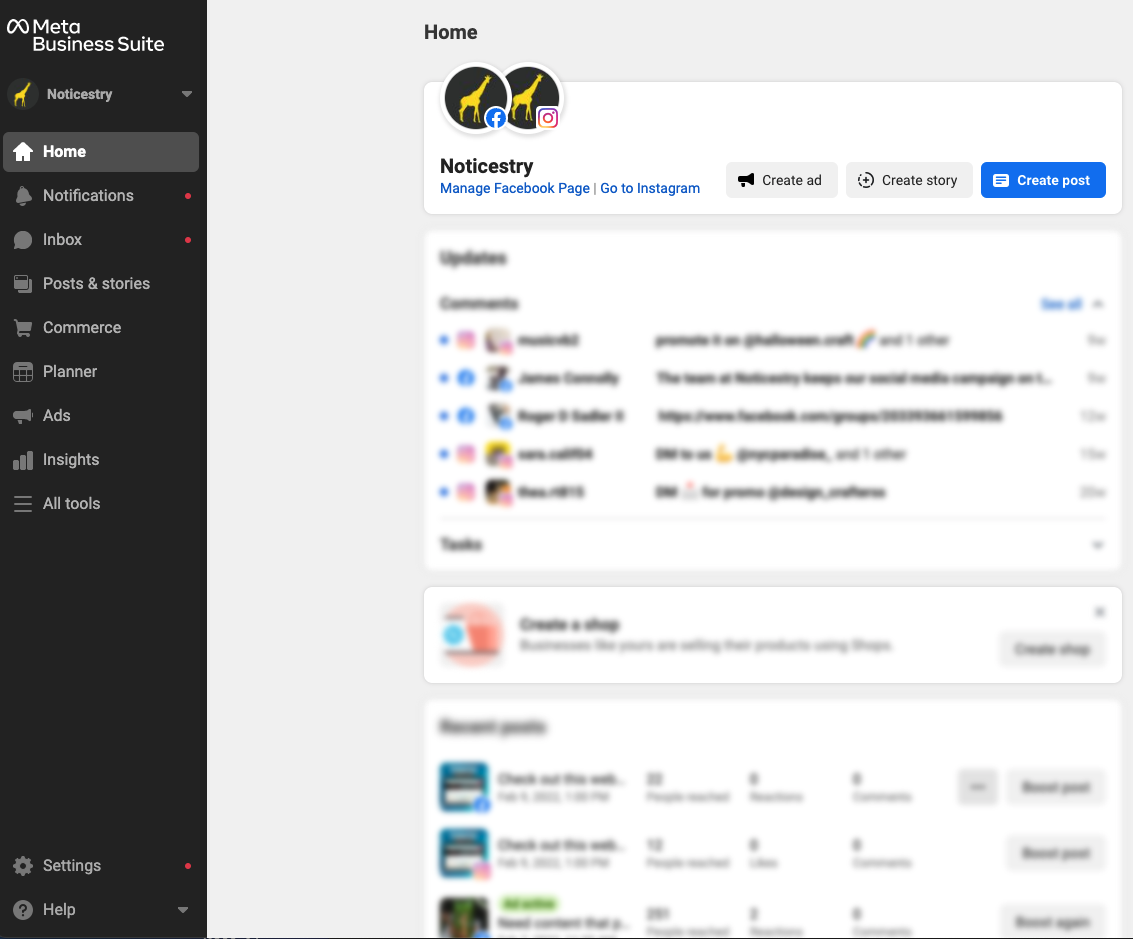Click the Home house icon in sidebar
Image resolution: width=1133 pixels, height=939 pixels.
coord(23,152)
